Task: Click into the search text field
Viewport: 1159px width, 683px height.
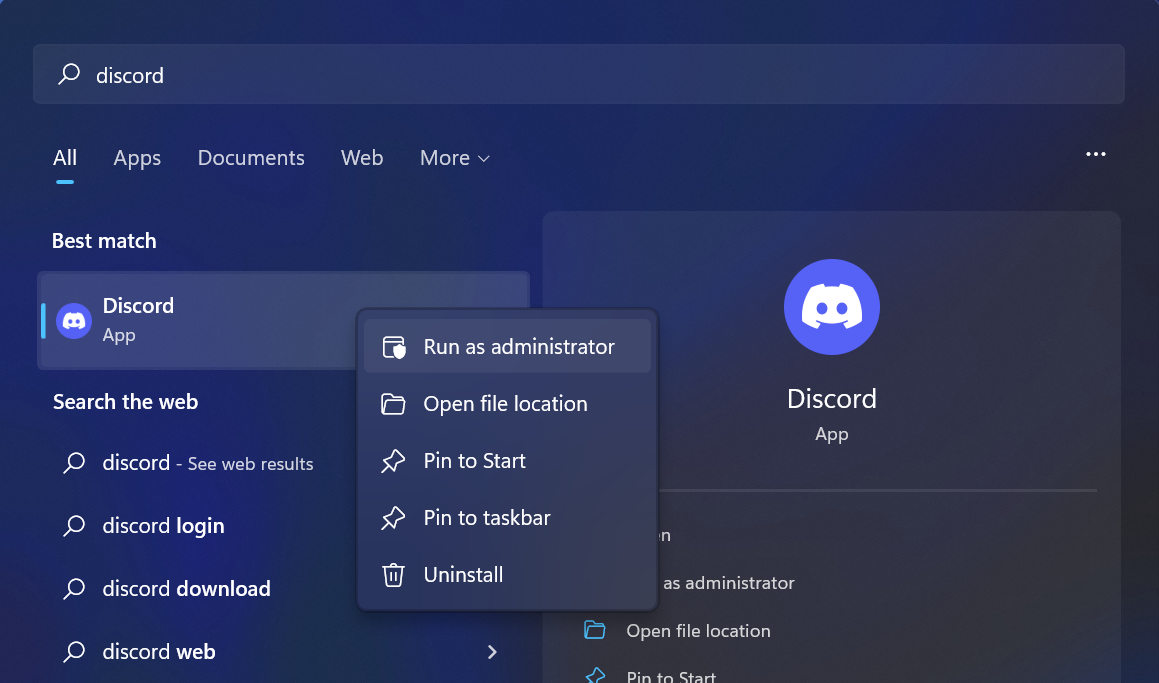Action: click(x=600, y=75)
